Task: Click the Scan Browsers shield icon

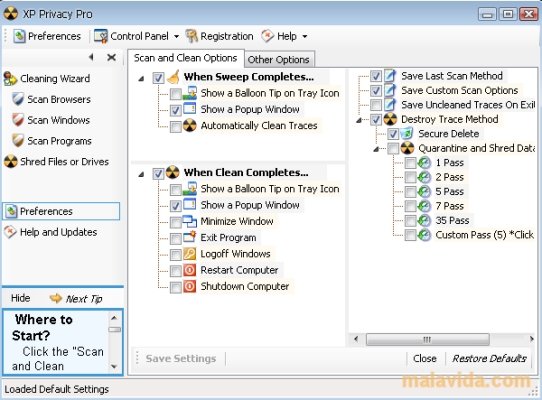Action: [18, 99]
